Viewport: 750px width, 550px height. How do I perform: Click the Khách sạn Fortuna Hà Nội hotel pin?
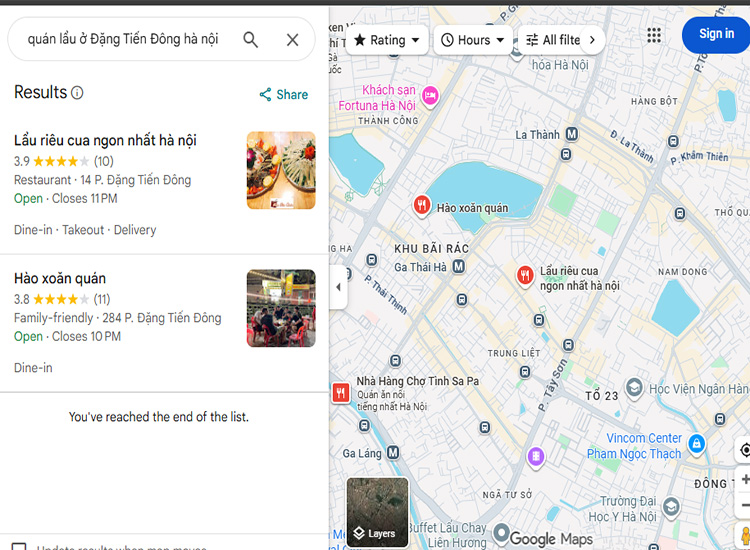click(430, 95)
